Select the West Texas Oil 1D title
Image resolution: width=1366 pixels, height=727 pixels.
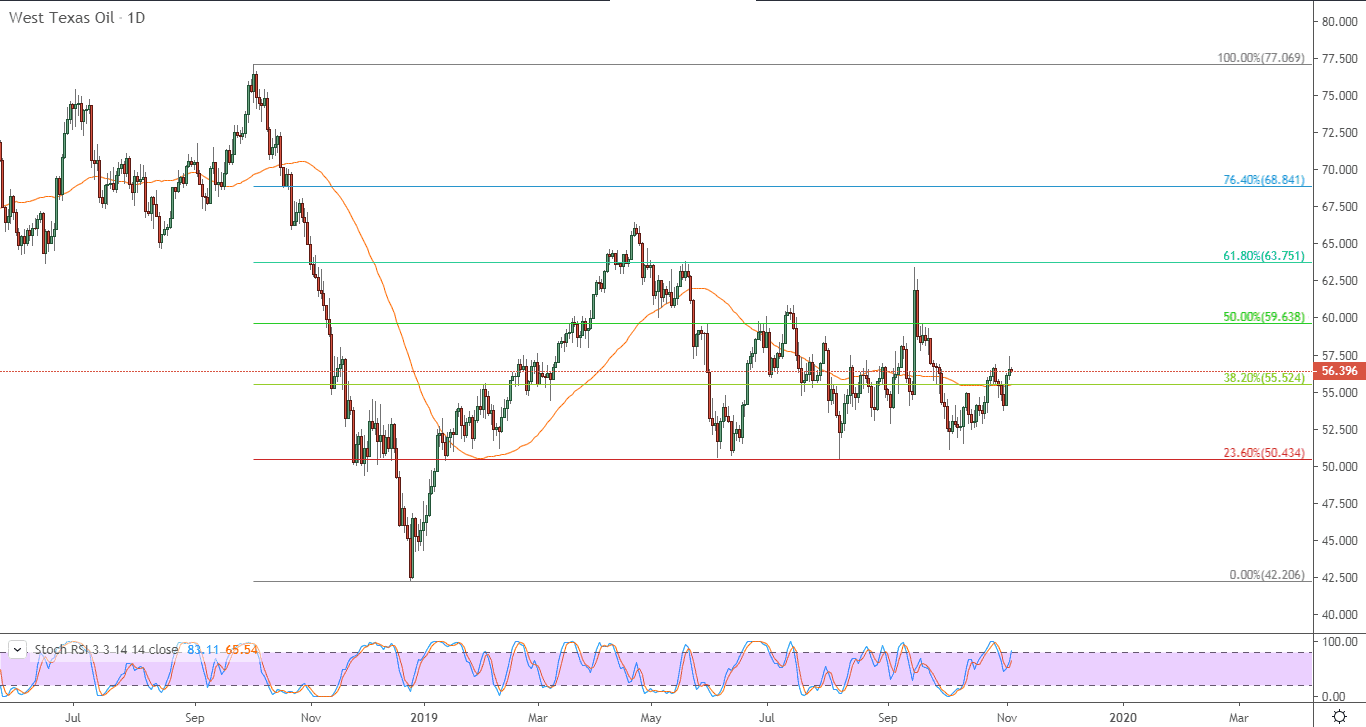coord(77,17)
